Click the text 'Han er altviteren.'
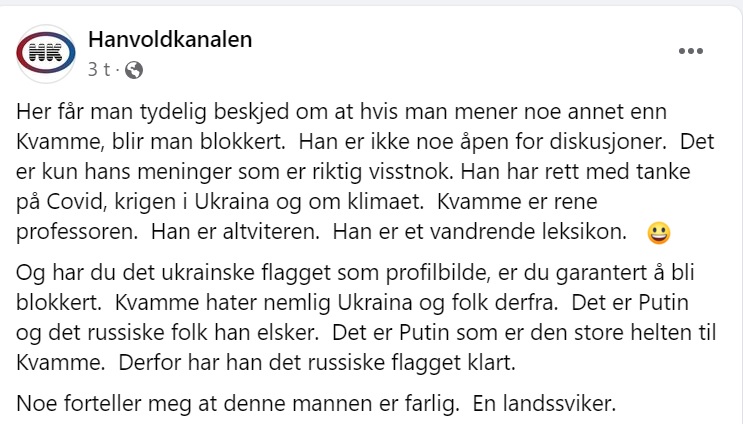This screenshot has width=743, height=424. pyautogui.click(x=236, y=232)
